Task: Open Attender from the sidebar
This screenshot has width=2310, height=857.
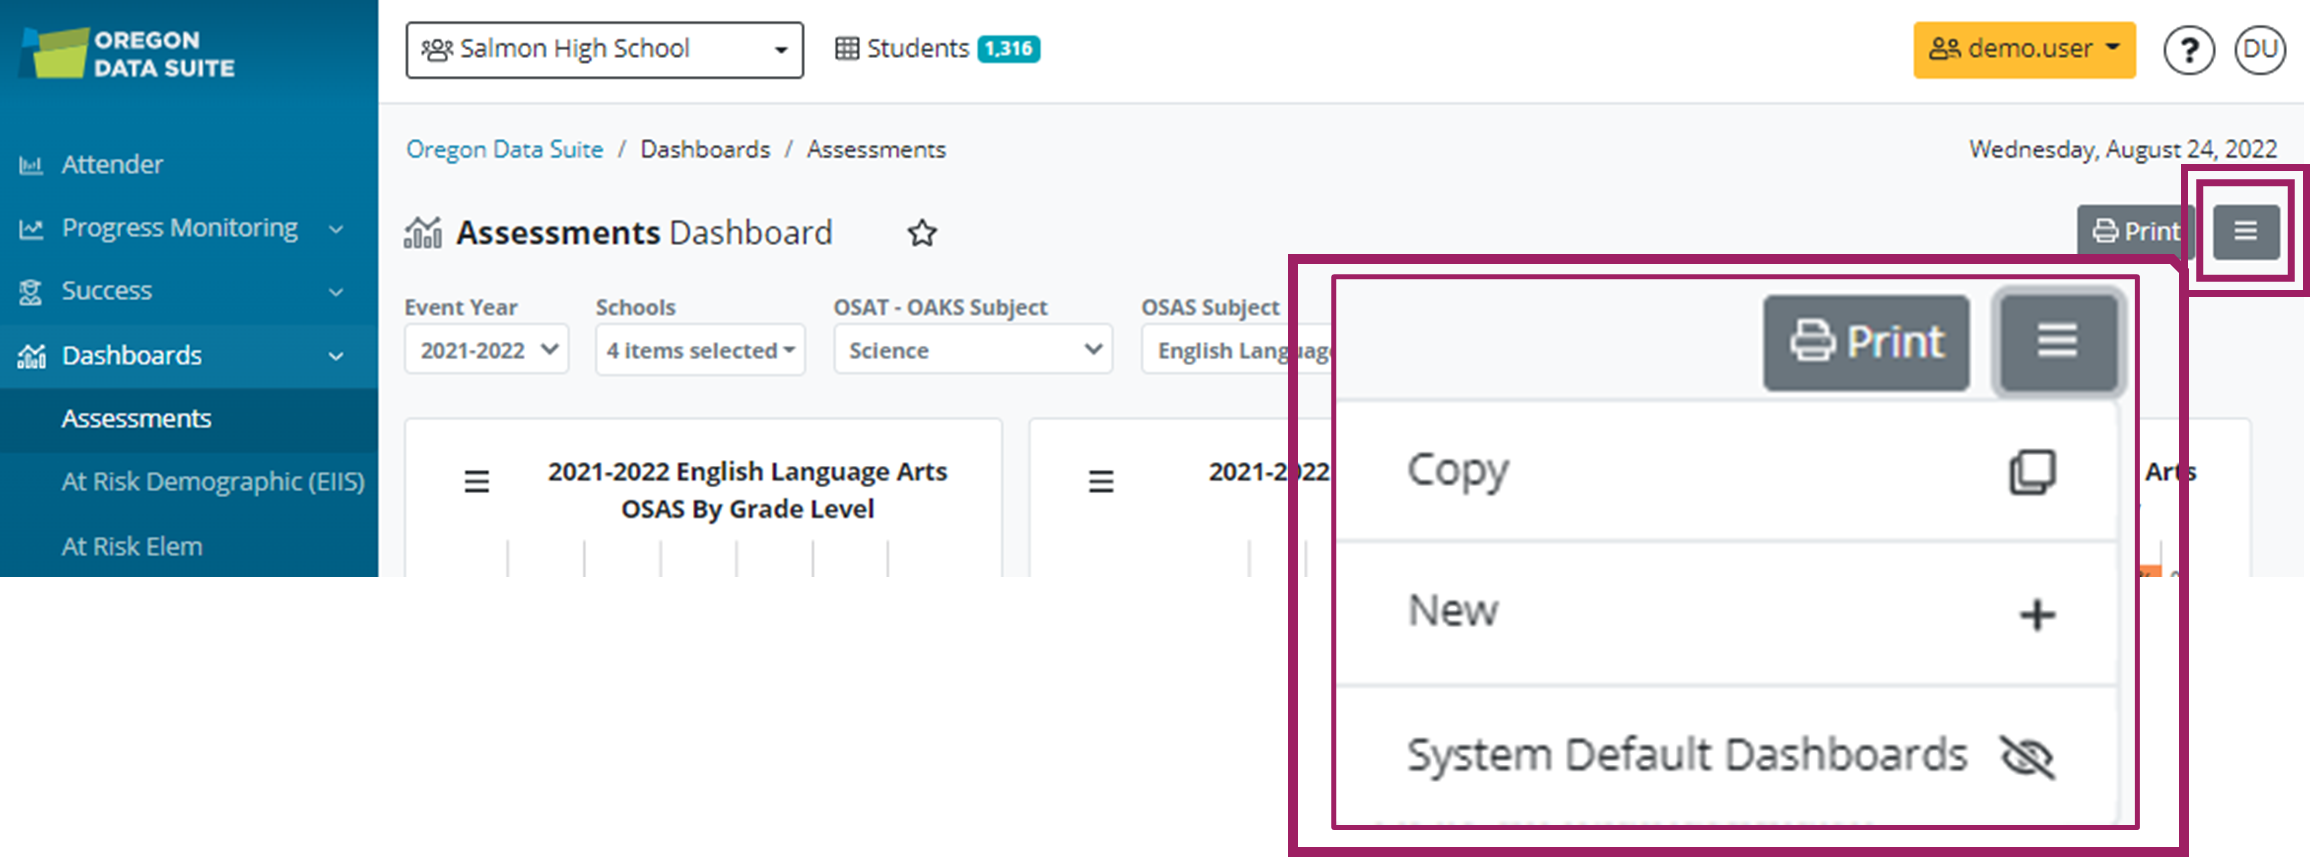Action: coord(112,164)
